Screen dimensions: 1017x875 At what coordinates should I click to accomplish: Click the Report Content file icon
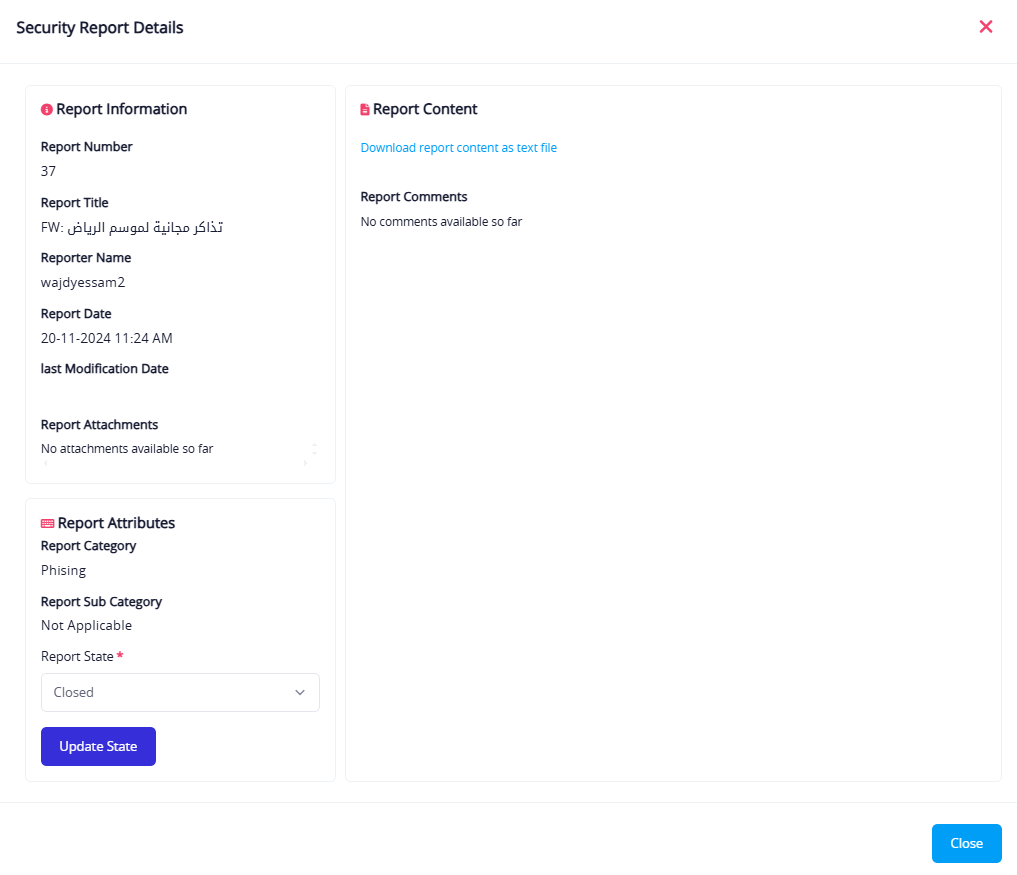tap(365, 110)
